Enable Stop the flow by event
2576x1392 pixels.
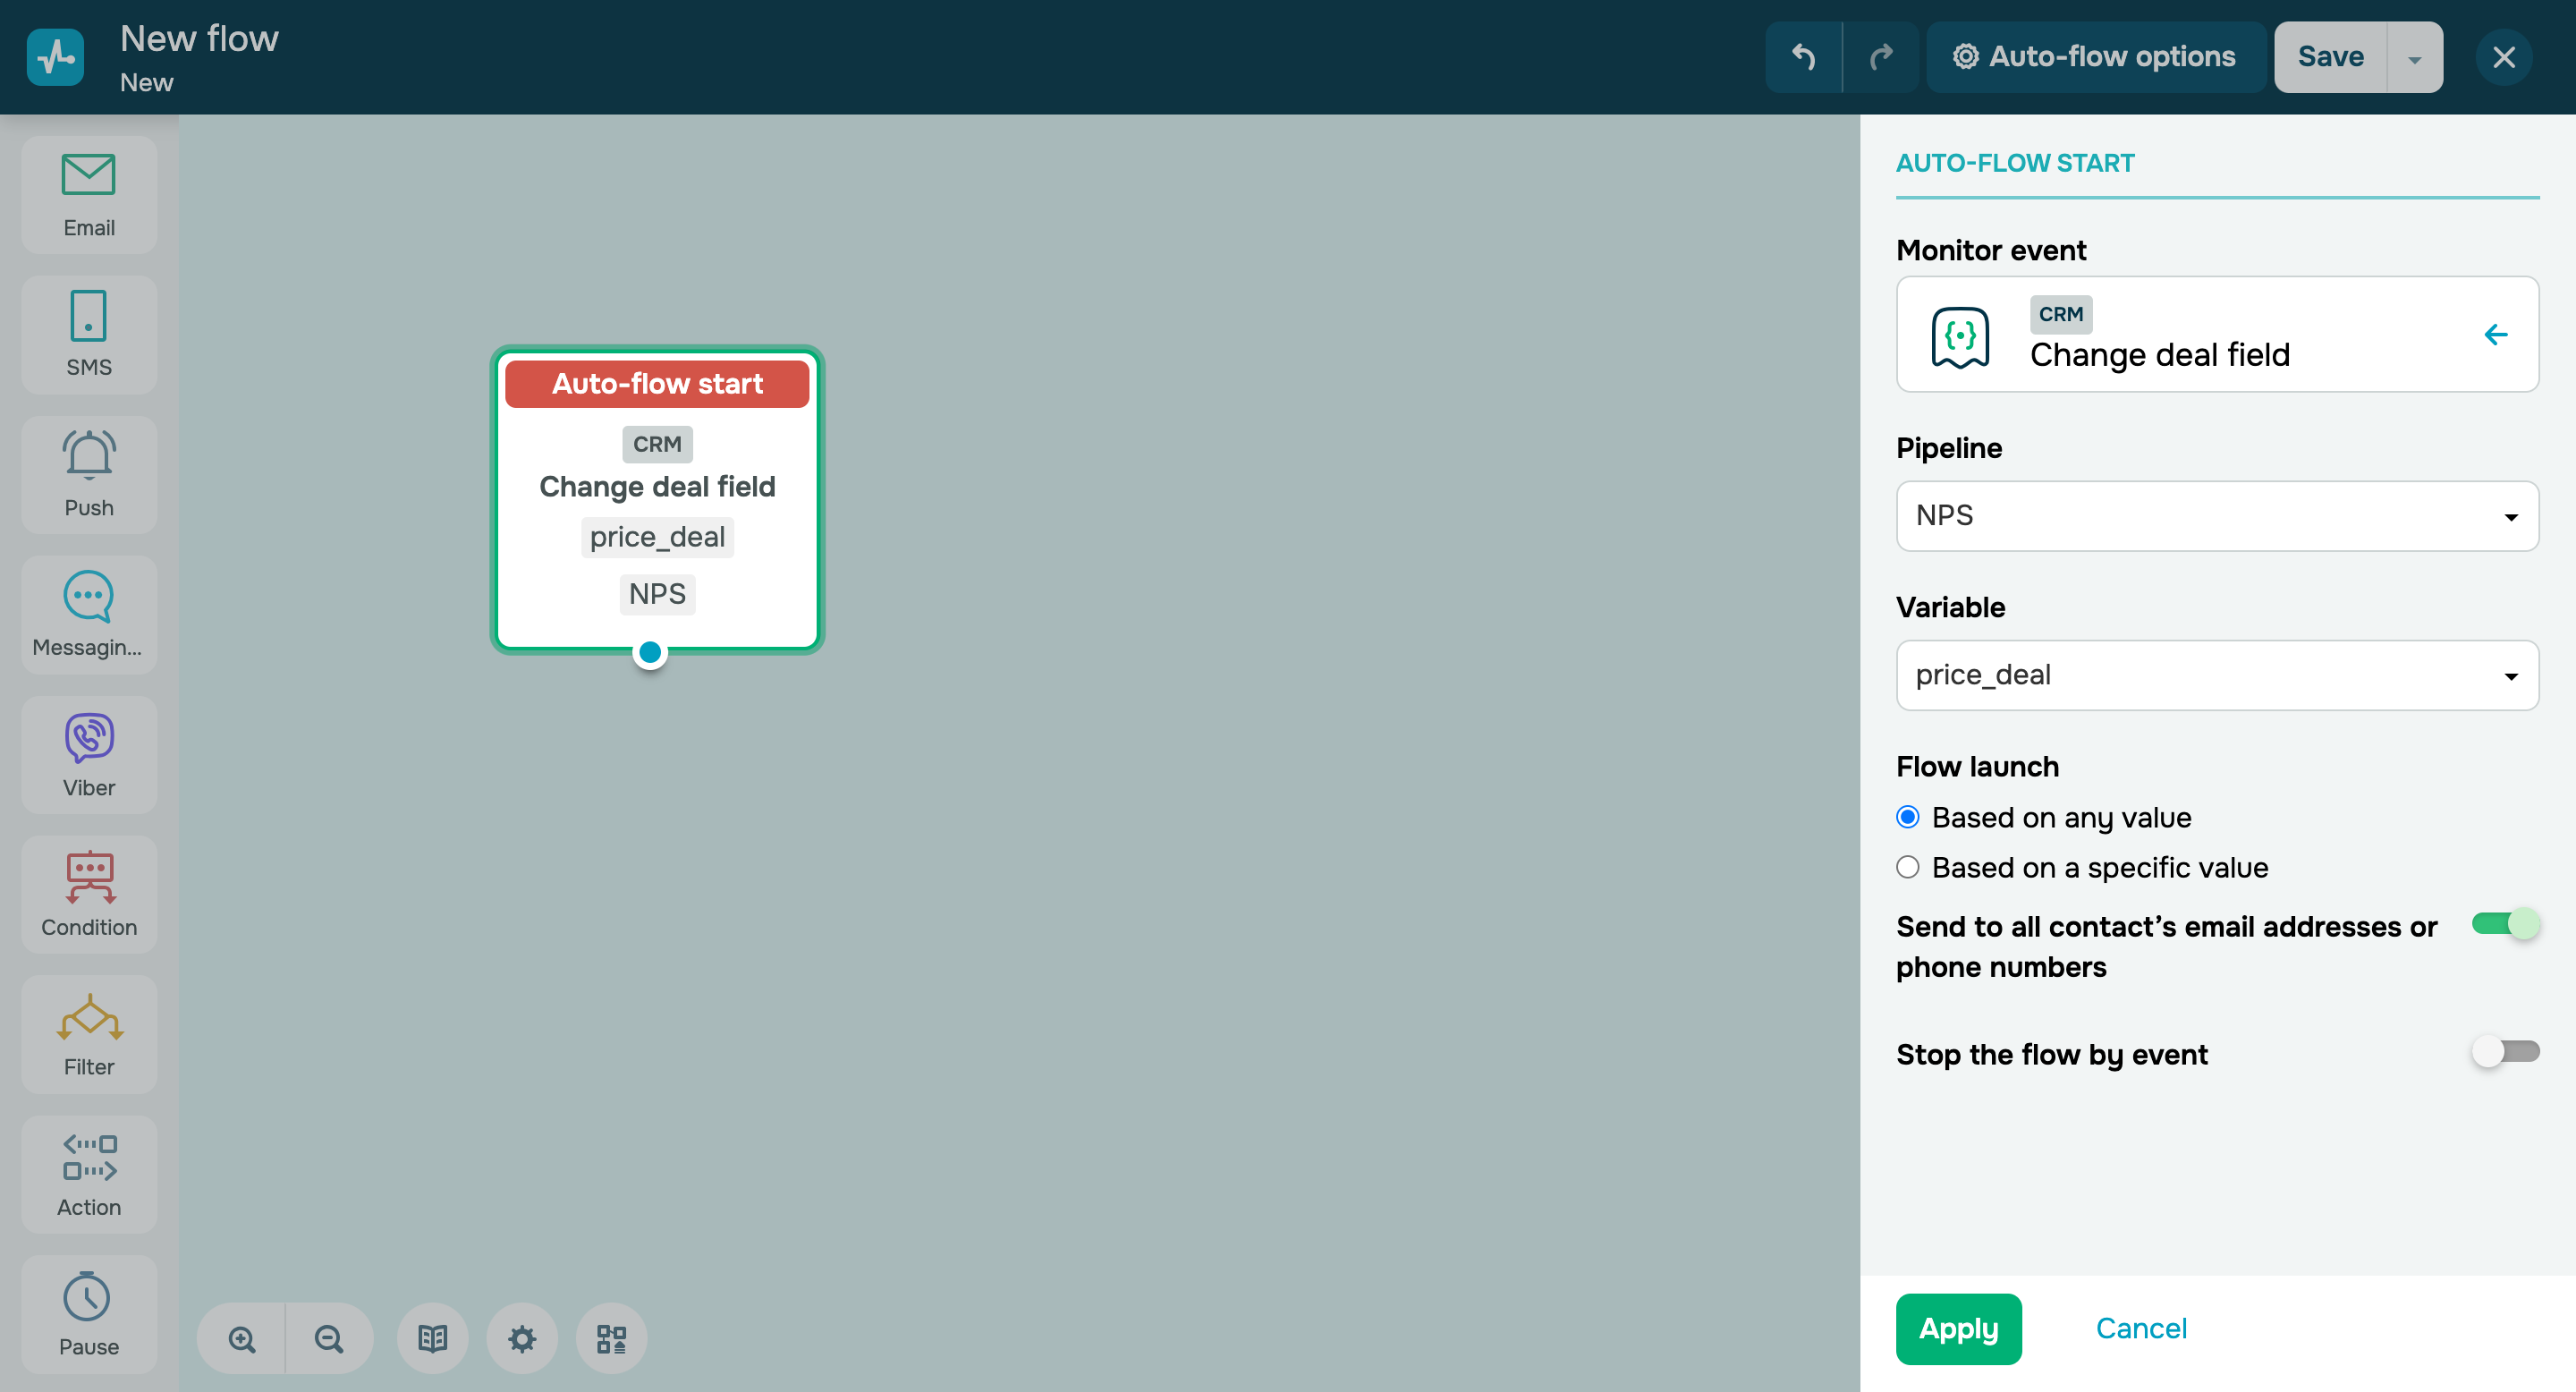point(2505,1051)
